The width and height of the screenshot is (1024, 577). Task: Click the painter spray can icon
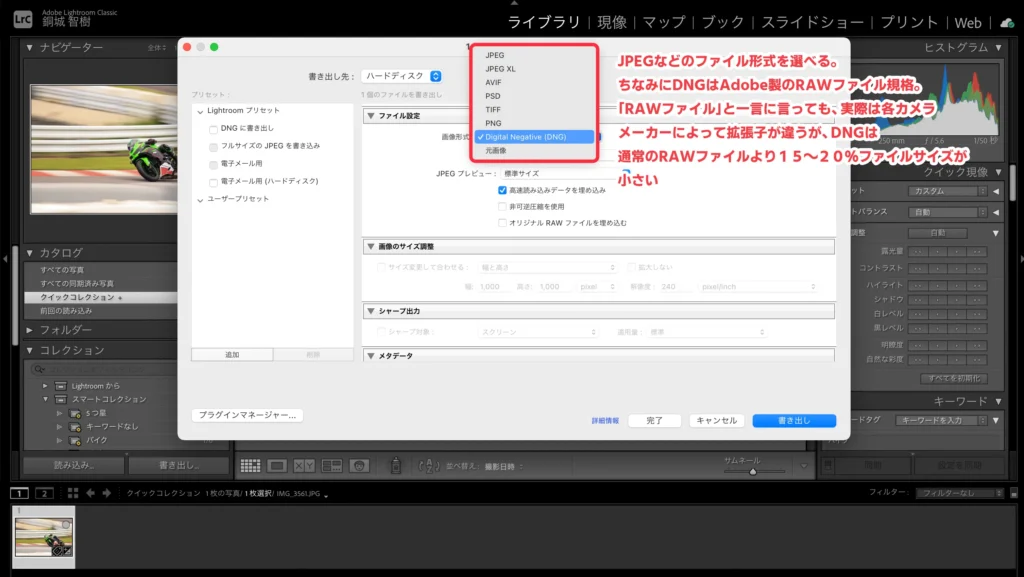pos(396,466)
